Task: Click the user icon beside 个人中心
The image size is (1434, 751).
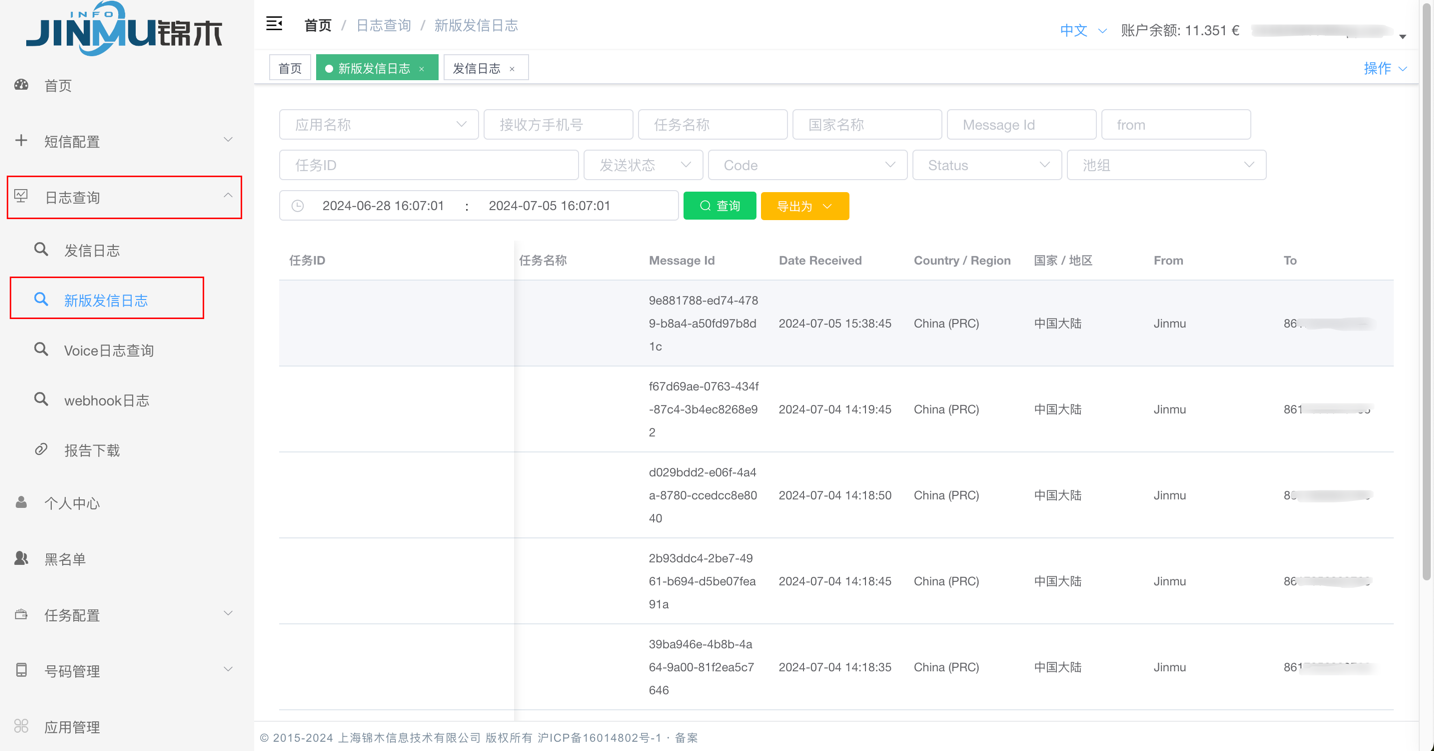Action: (x=21, y=502)
